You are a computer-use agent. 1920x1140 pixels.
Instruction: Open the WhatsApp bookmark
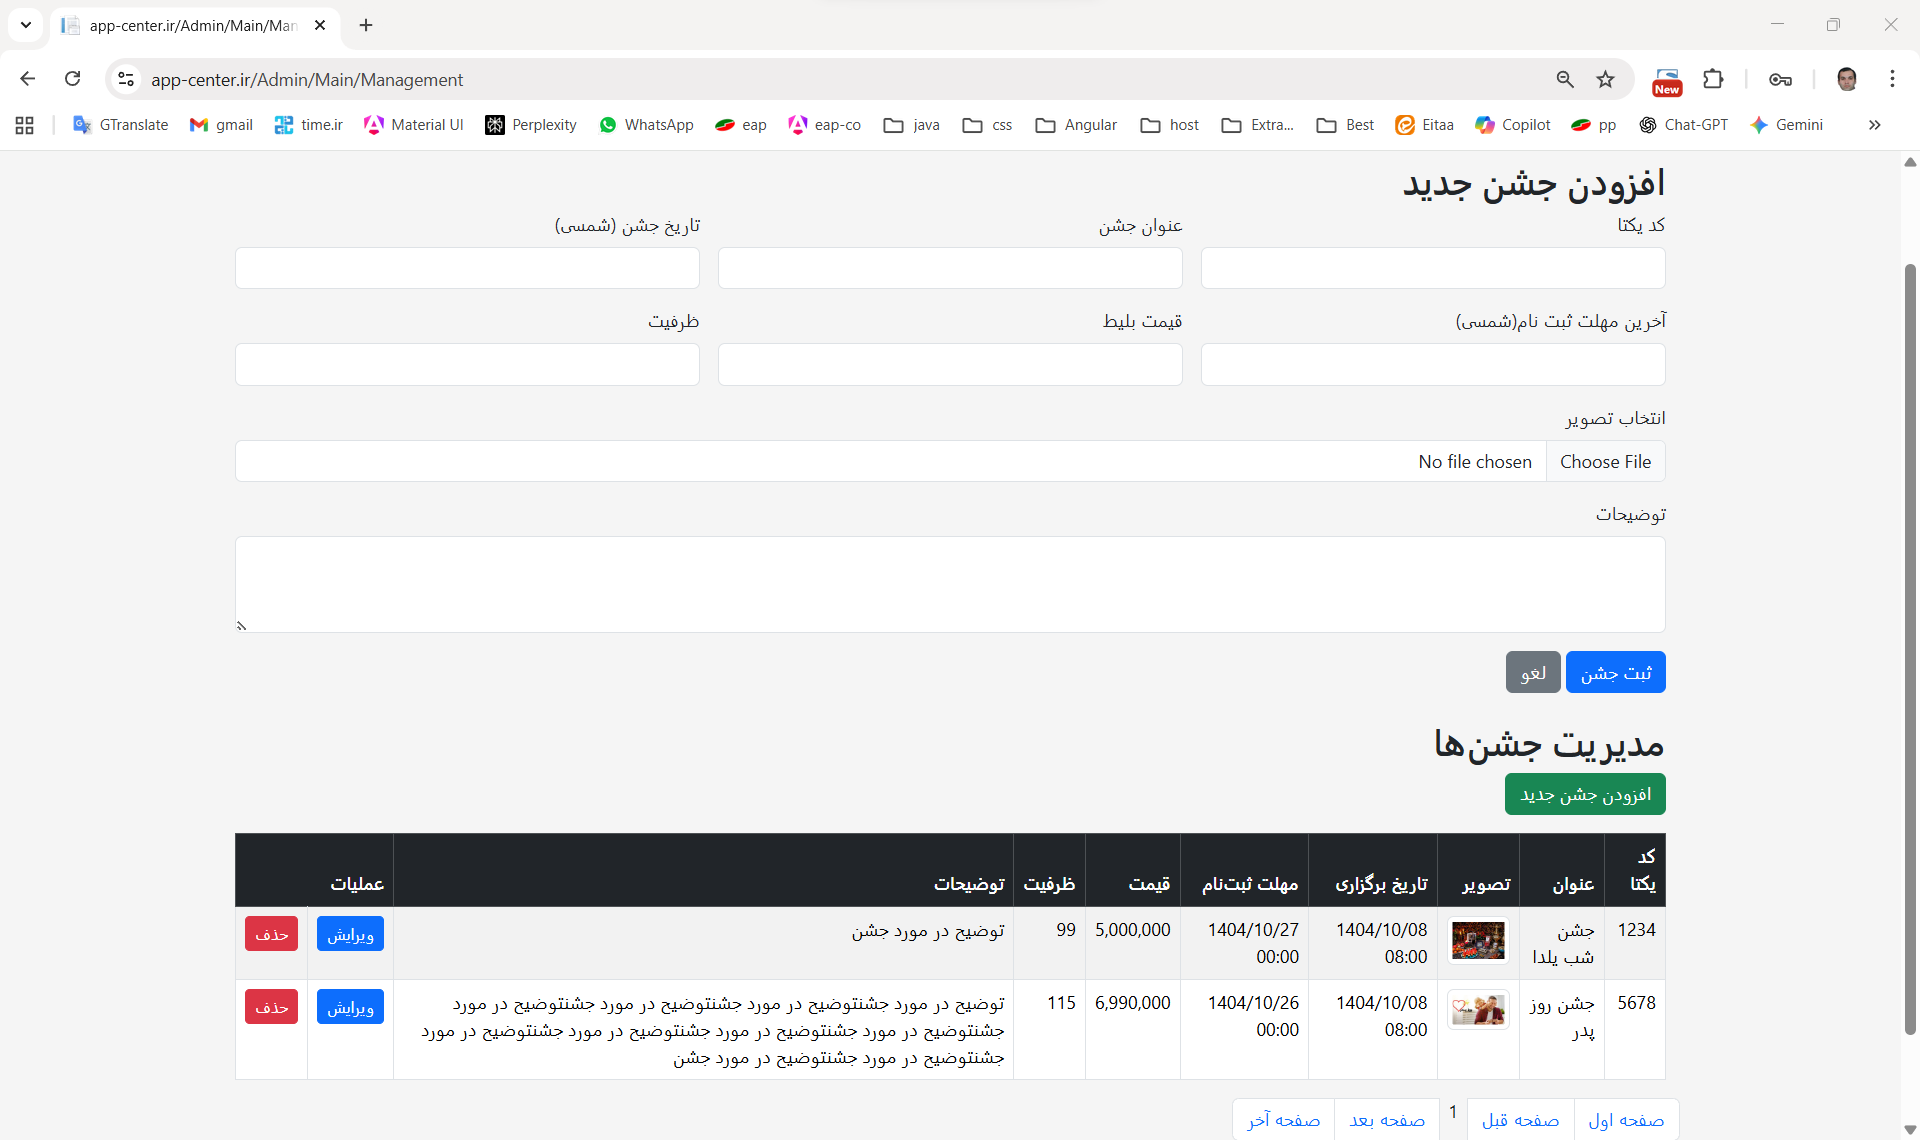[x=646, y=125]
